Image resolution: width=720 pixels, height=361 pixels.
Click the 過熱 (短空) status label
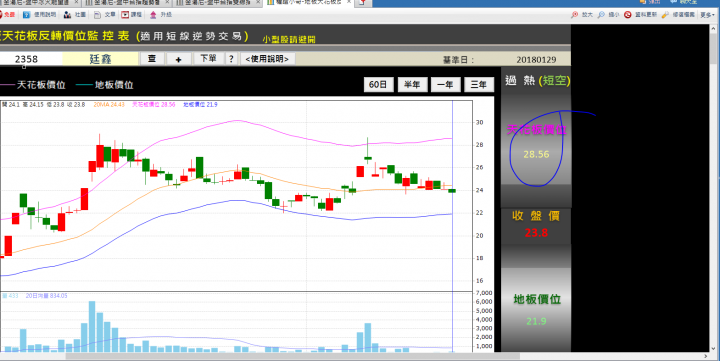[x=537, y=80]
